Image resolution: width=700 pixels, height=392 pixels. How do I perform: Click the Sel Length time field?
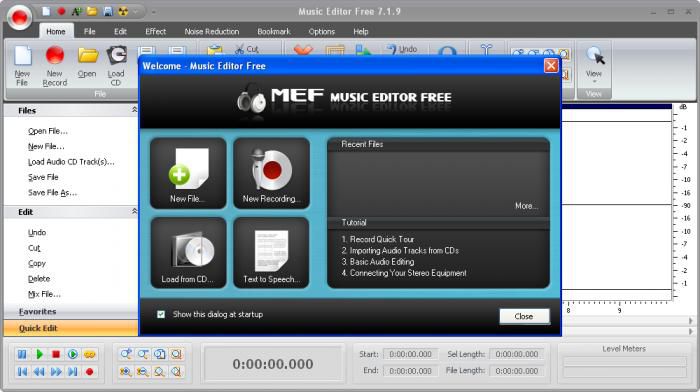(517, 354)
